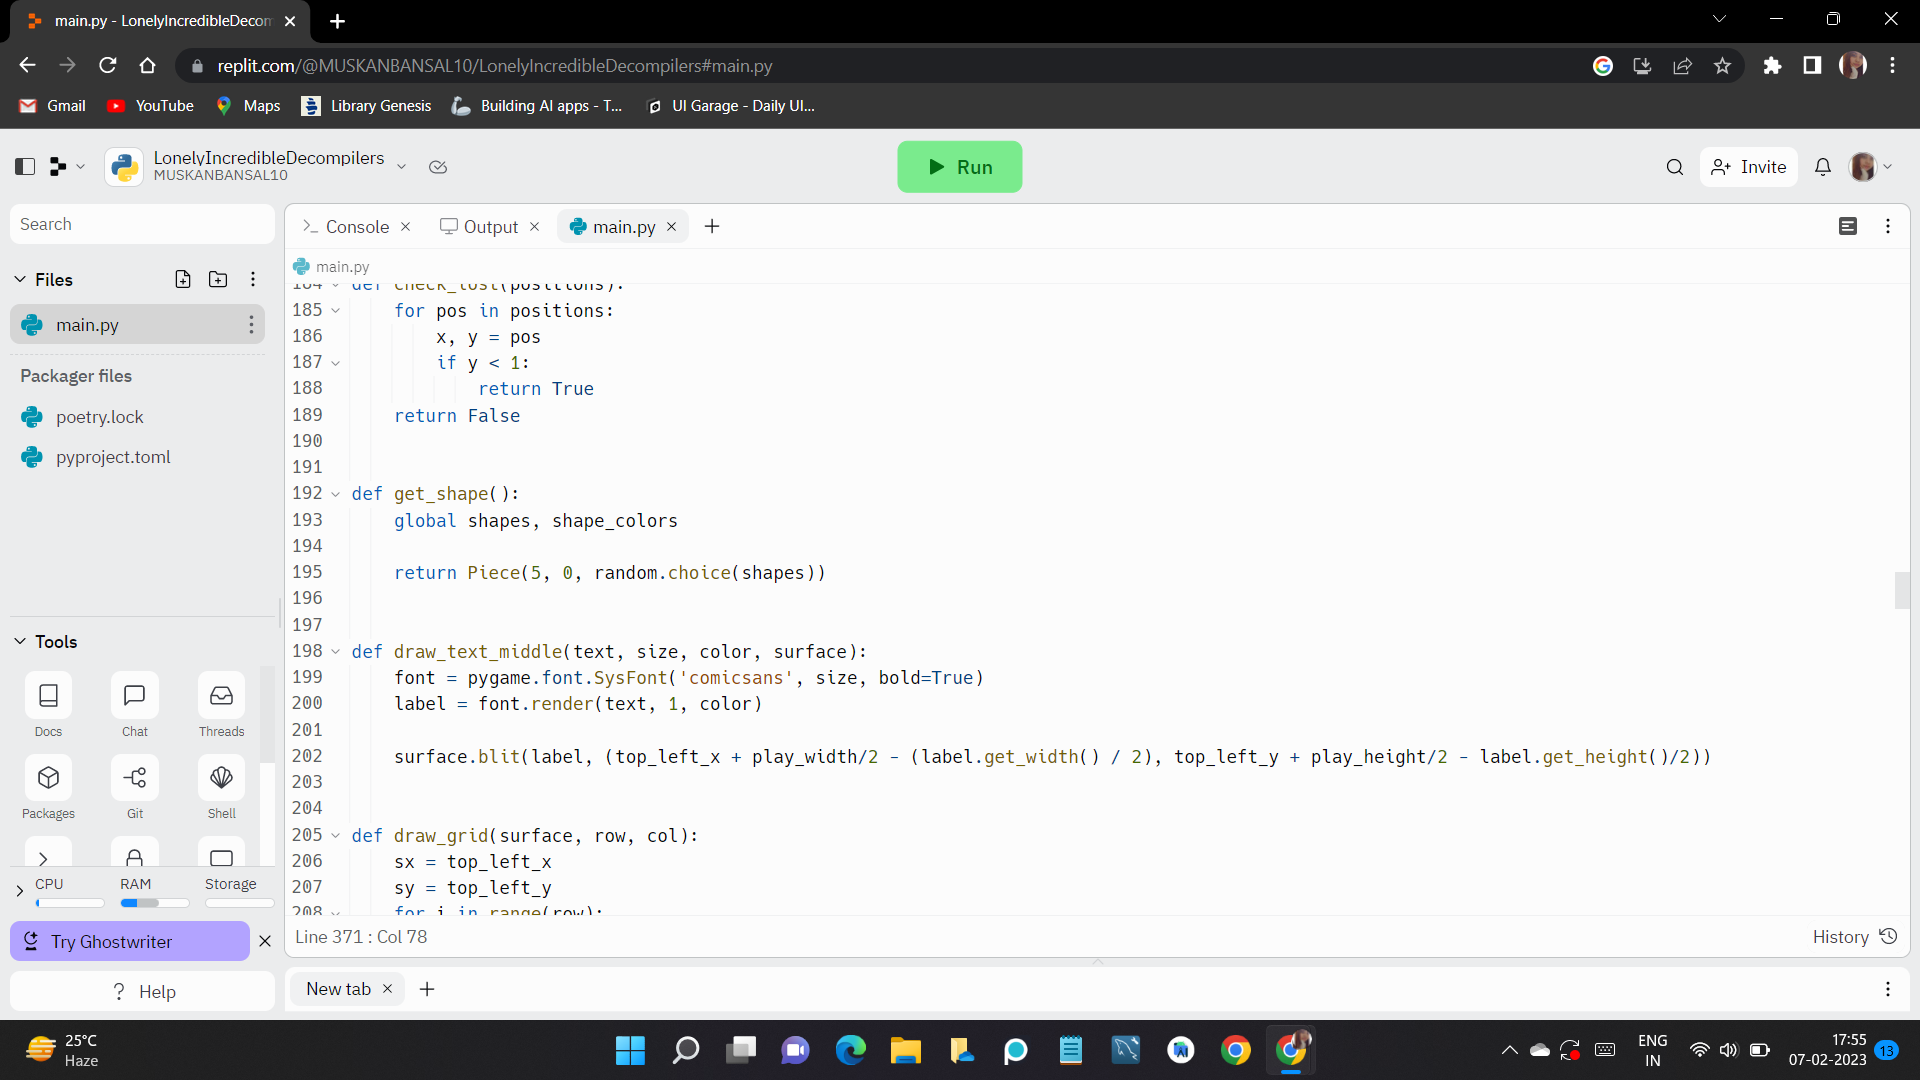The image size is (1920, 1080).
Task: Open the Shell tool
Action: (x=221, y=787)
